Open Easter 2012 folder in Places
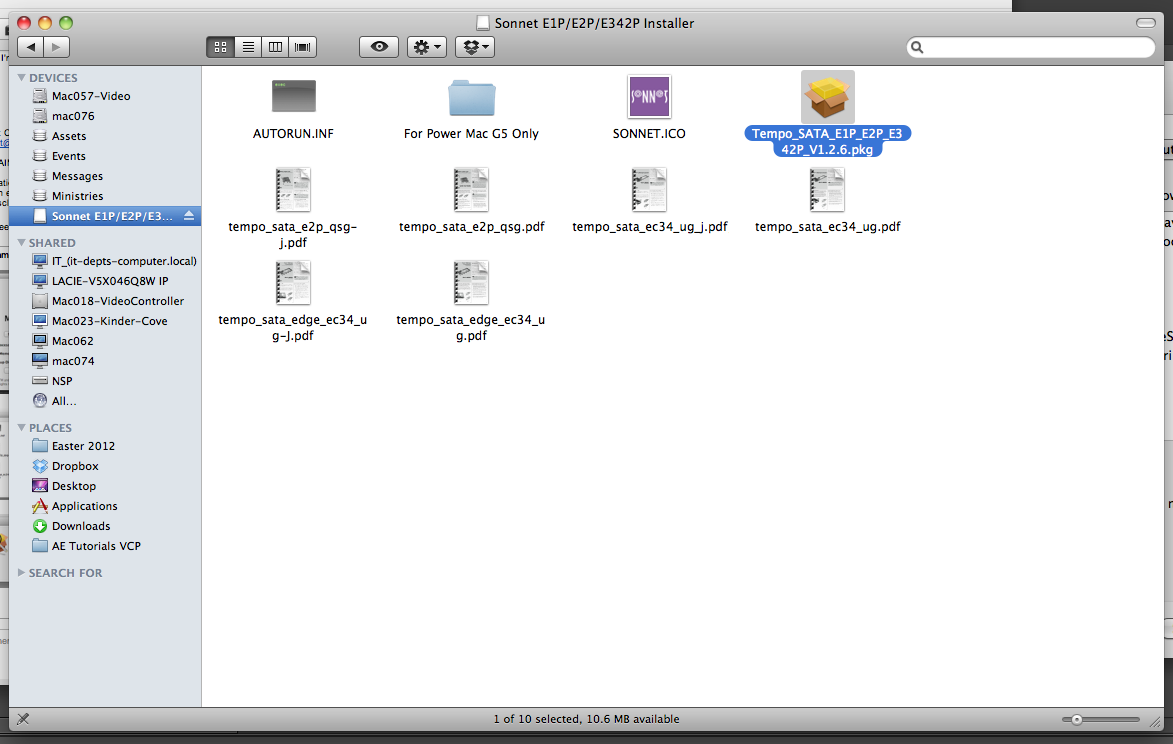 105,446
